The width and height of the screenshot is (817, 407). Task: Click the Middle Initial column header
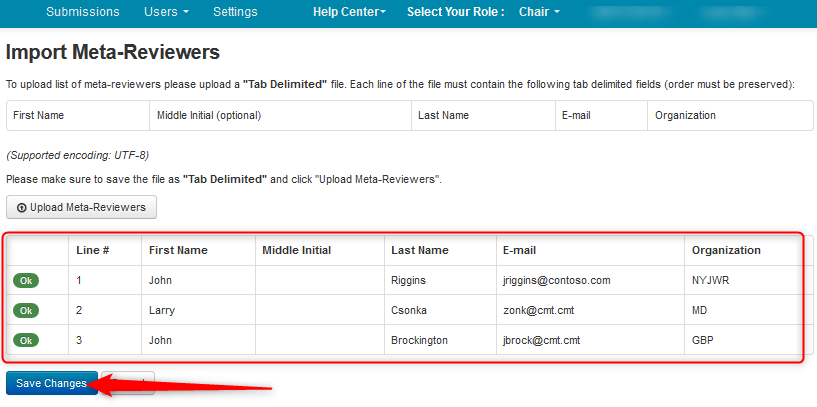[296, 250]
